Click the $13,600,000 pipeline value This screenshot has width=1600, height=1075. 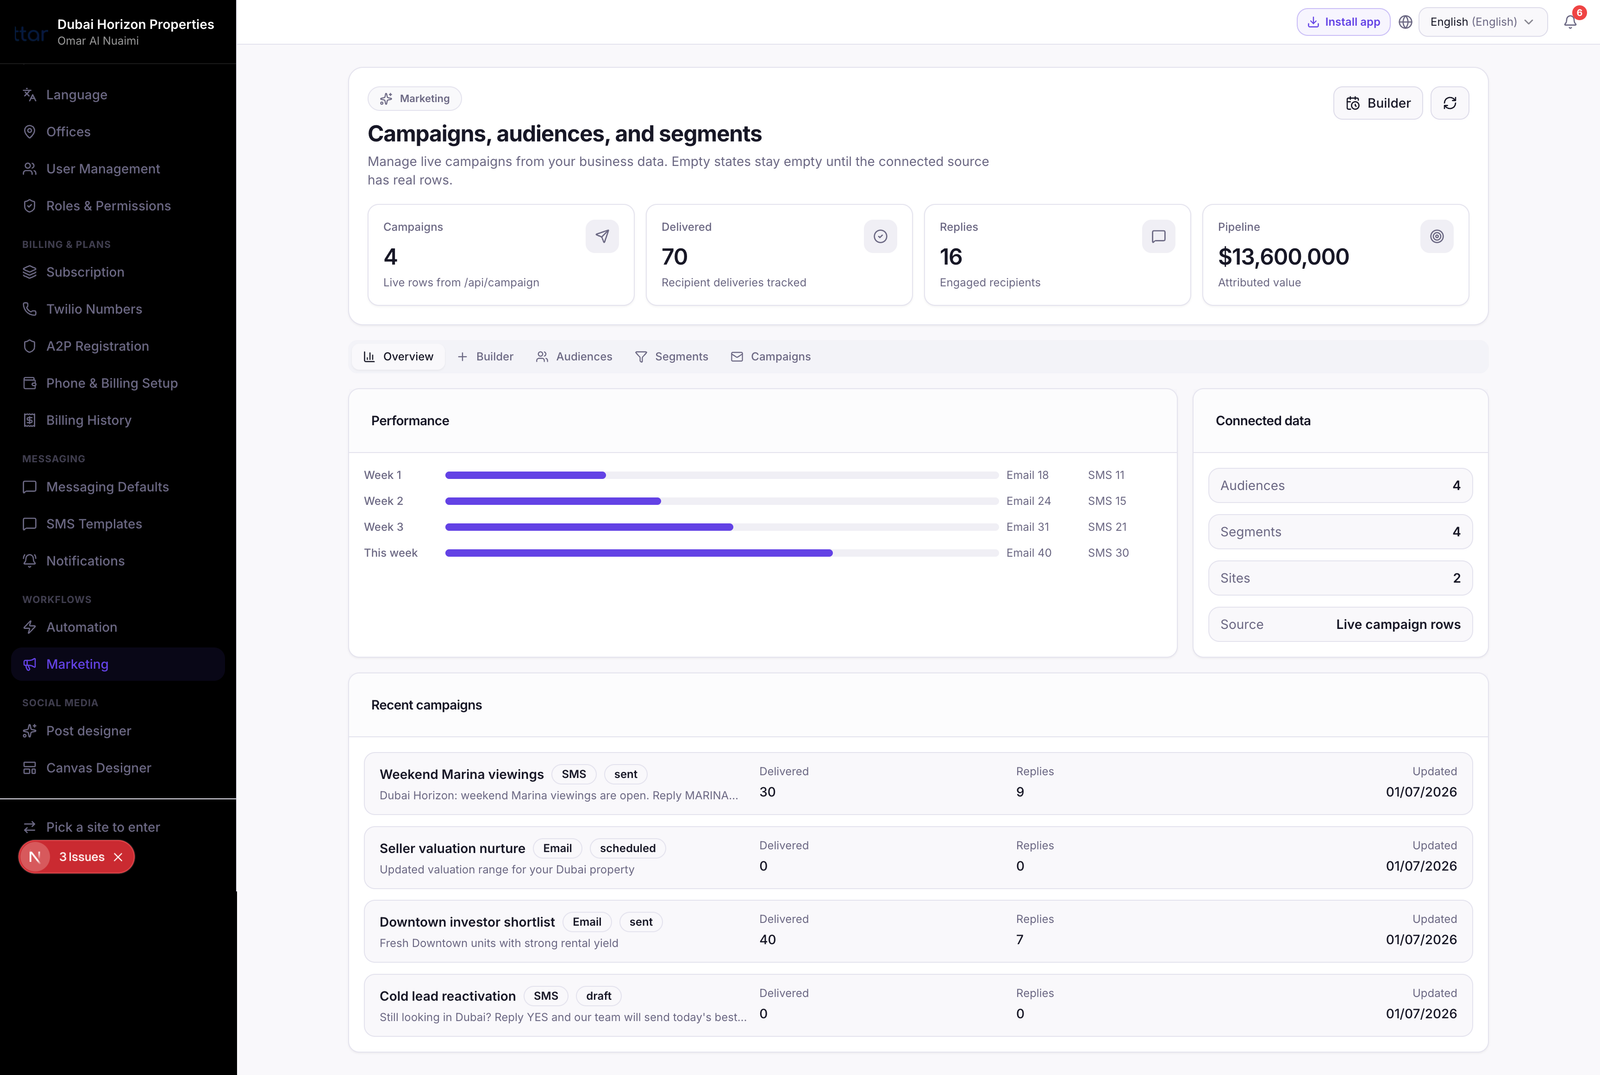coord(1283,257)
